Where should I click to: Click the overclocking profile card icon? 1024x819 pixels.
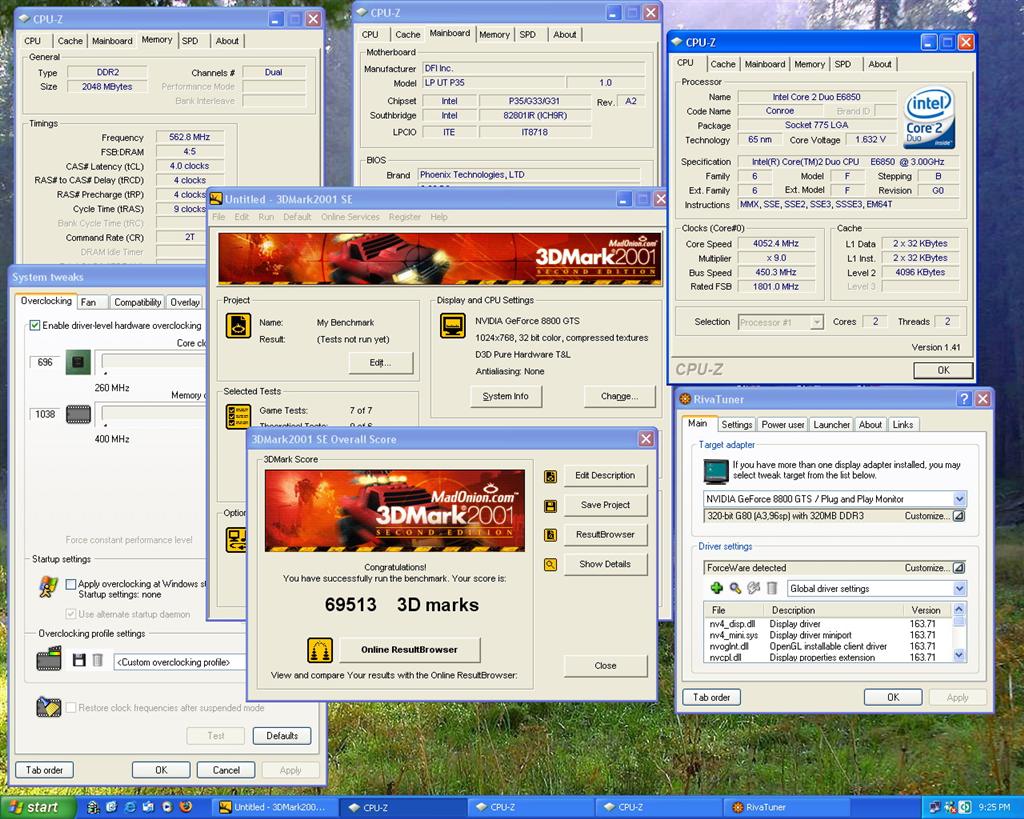point(49,658)
